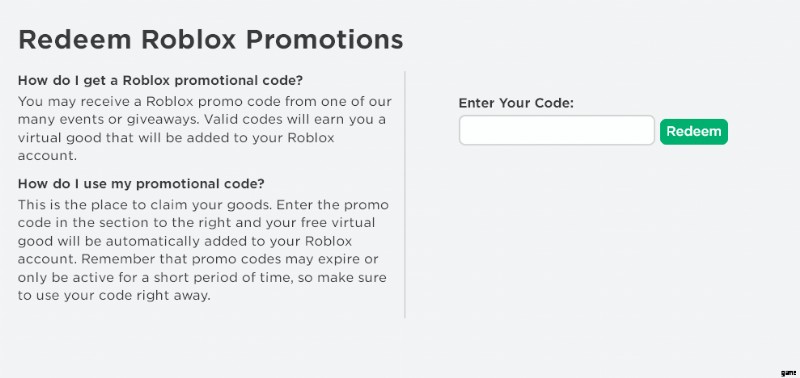Click the line 'This is the place to claim your goods'
Viewport: 800px width, 378px height.
[x=203, y=205]
